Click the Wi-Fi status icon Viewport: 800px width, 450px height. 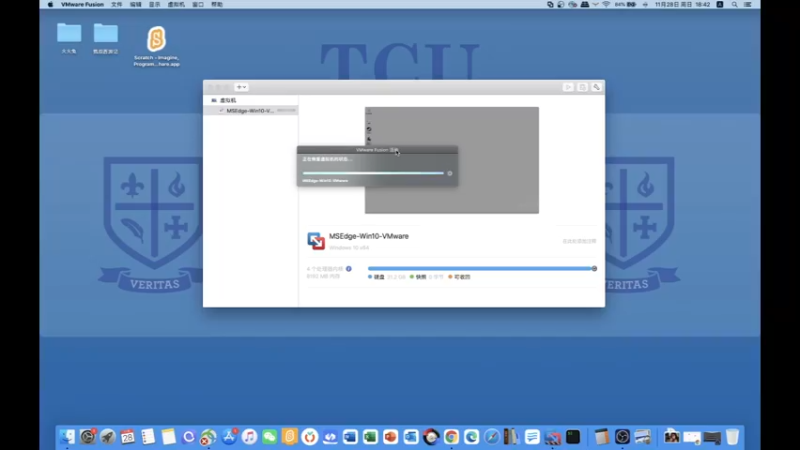click(606, 4)
